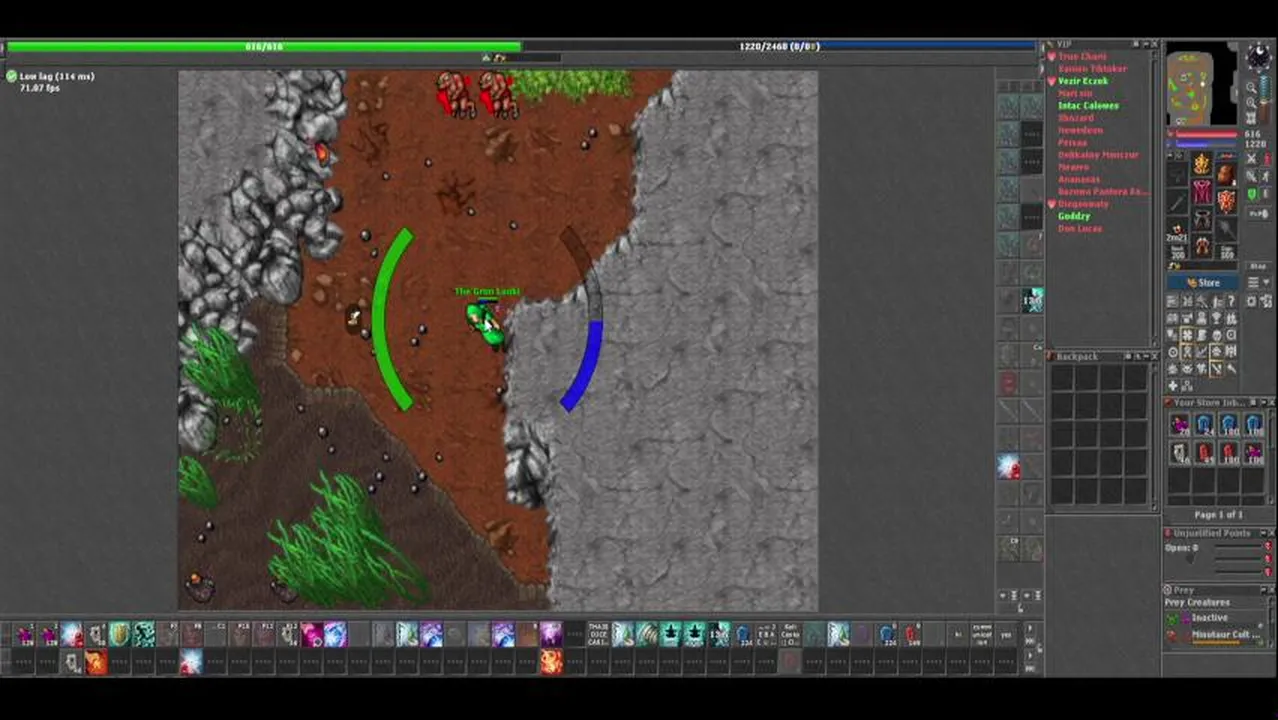This screenshot has width=1278, height=720.
Task: Click the Stop button
Action: [1258, 266]
